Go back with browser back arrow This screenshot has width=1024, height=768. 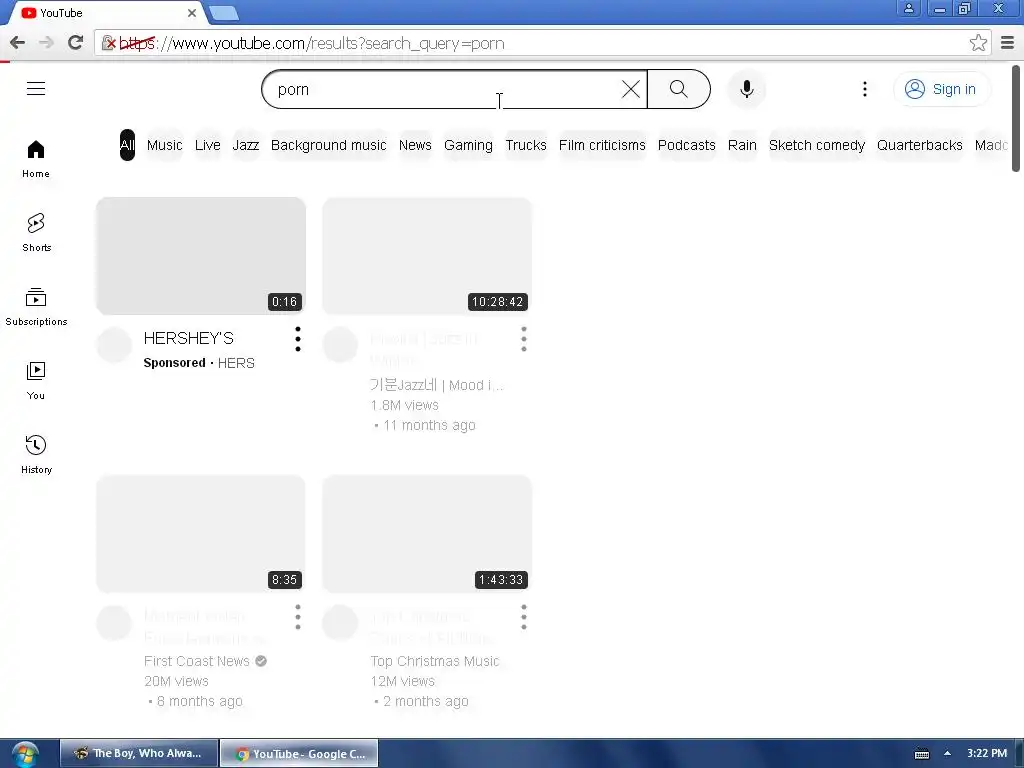click(x=18, y=43)
